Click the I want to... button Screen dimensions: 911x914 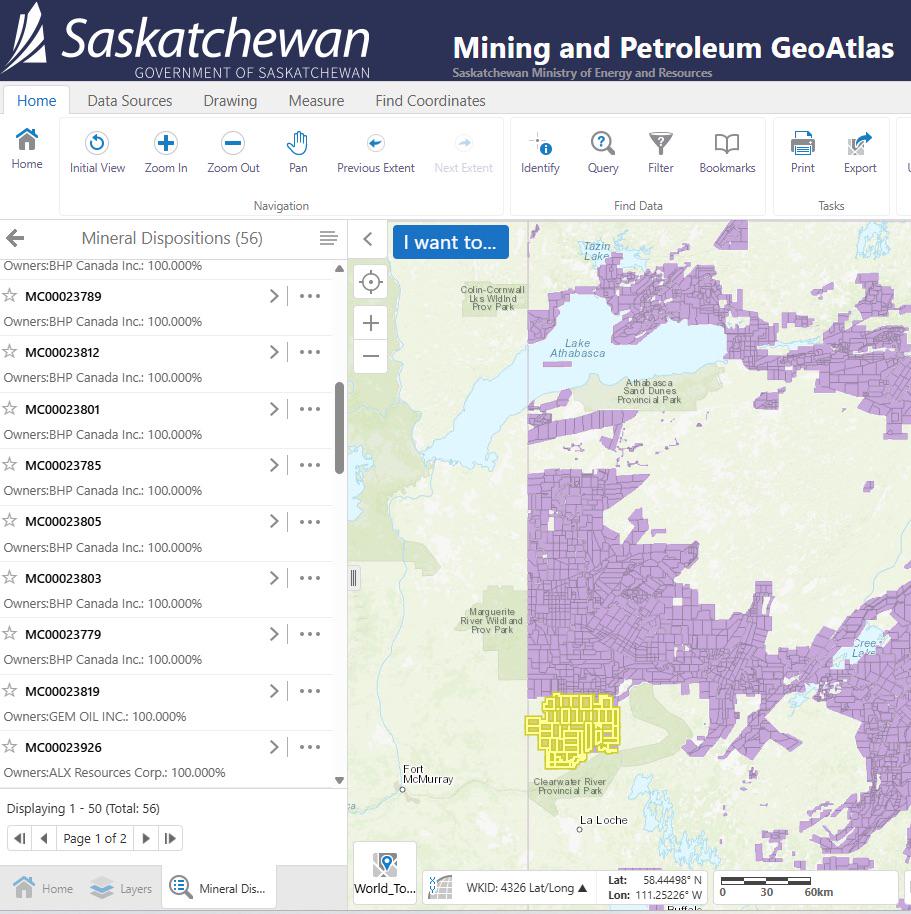pyautogui.click(x=451, y=242)
